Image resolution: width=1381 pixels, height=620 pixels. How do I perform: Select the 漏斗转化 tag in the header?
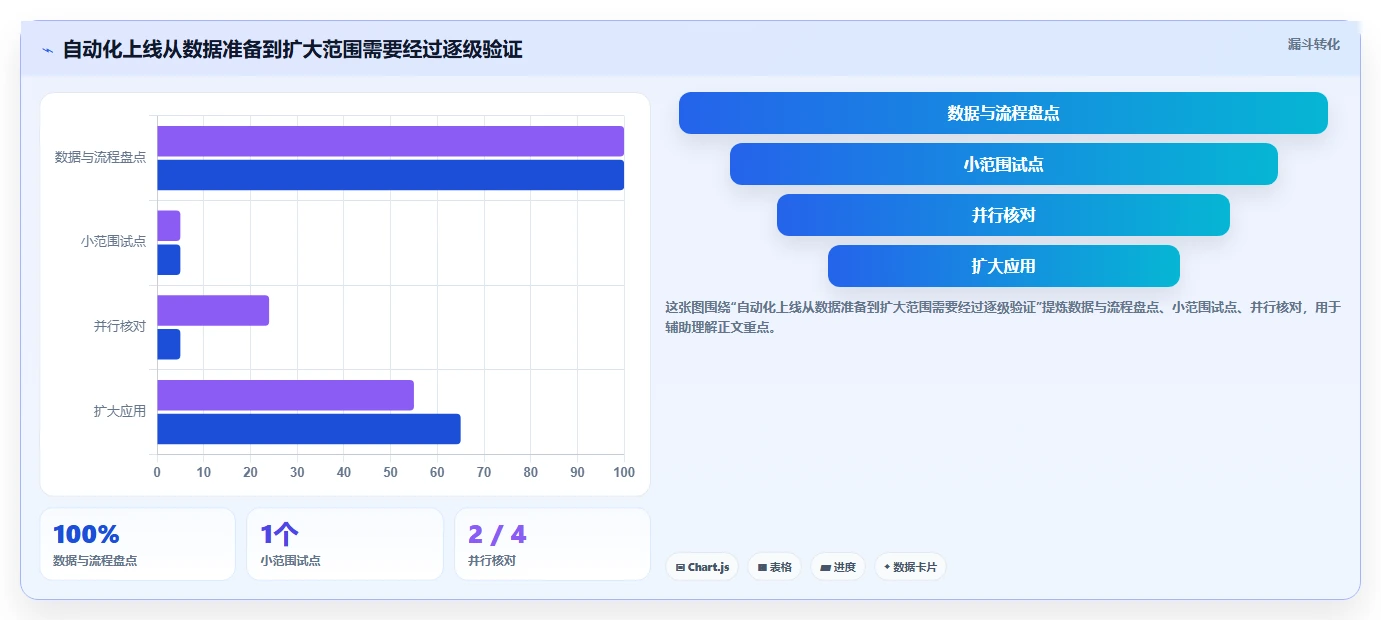tap(1313, 44)
